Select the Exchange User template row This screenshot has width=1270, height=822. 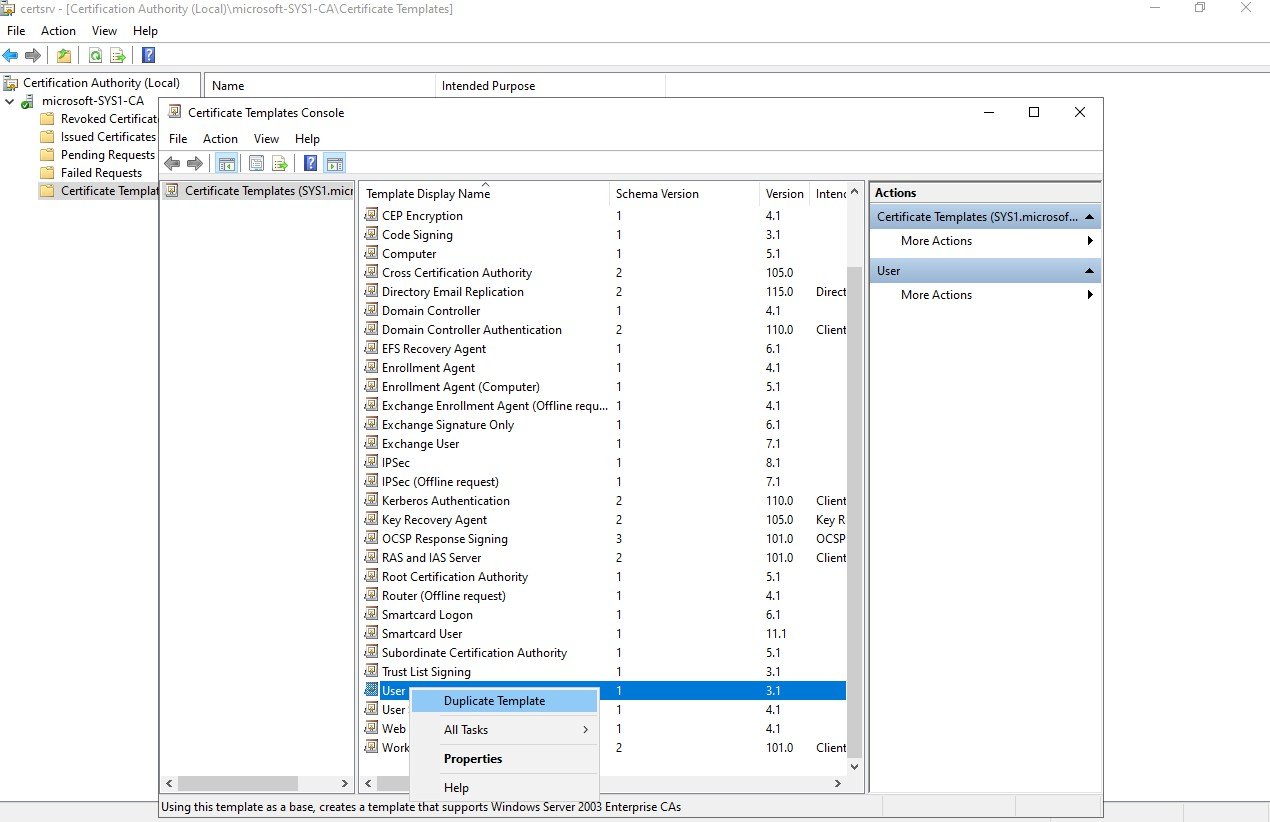[604, 443]
